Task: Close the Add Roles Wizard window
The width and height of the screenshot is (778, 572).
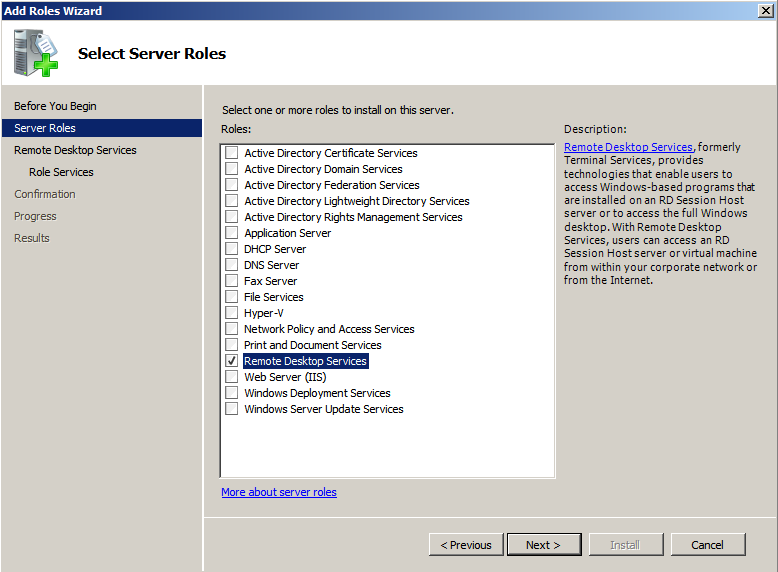Action: click(766, 10)
